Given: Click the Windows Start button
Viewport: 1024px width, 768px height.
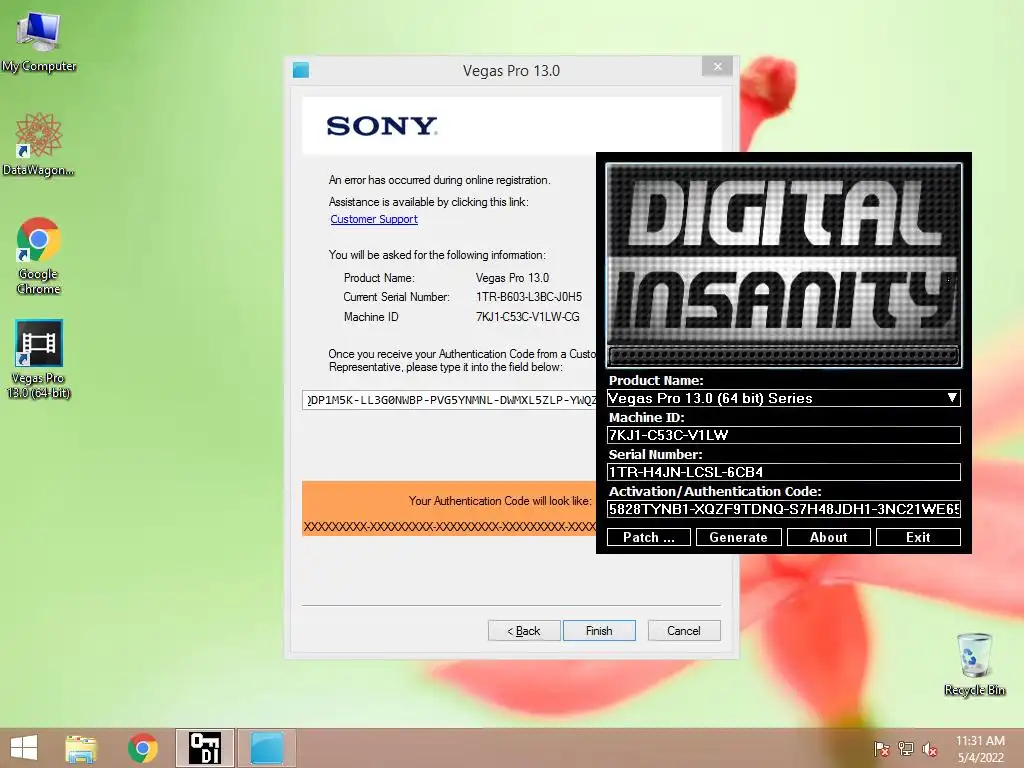Looking at the screenshot, I should [x=24, y=748].
